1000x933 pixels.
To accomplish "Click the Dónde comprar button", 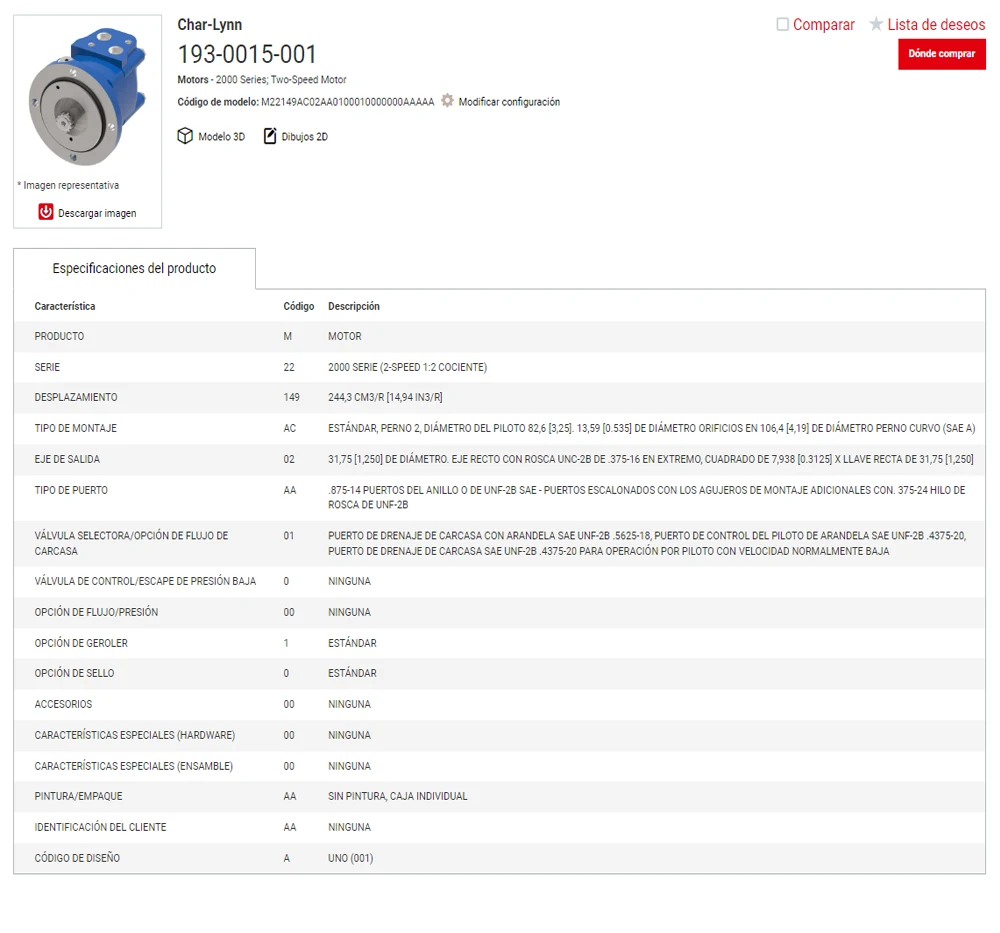I will coord(941,54).
